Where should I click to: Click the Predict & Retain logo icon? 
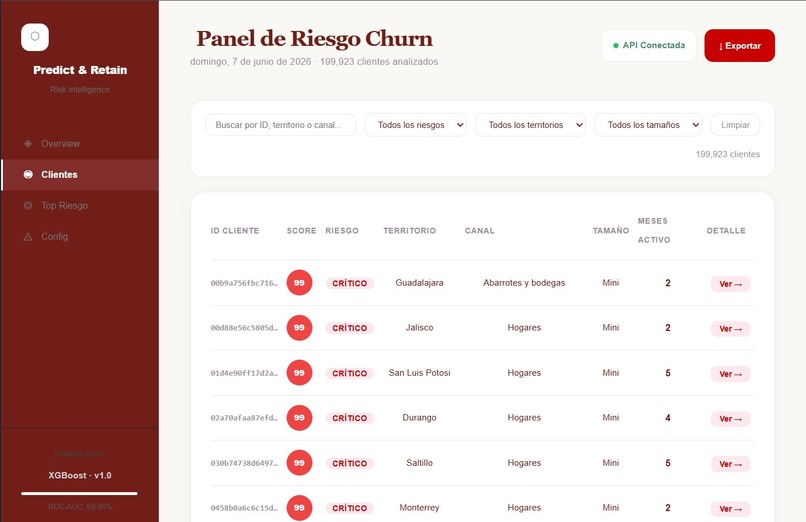coord(35,37)
